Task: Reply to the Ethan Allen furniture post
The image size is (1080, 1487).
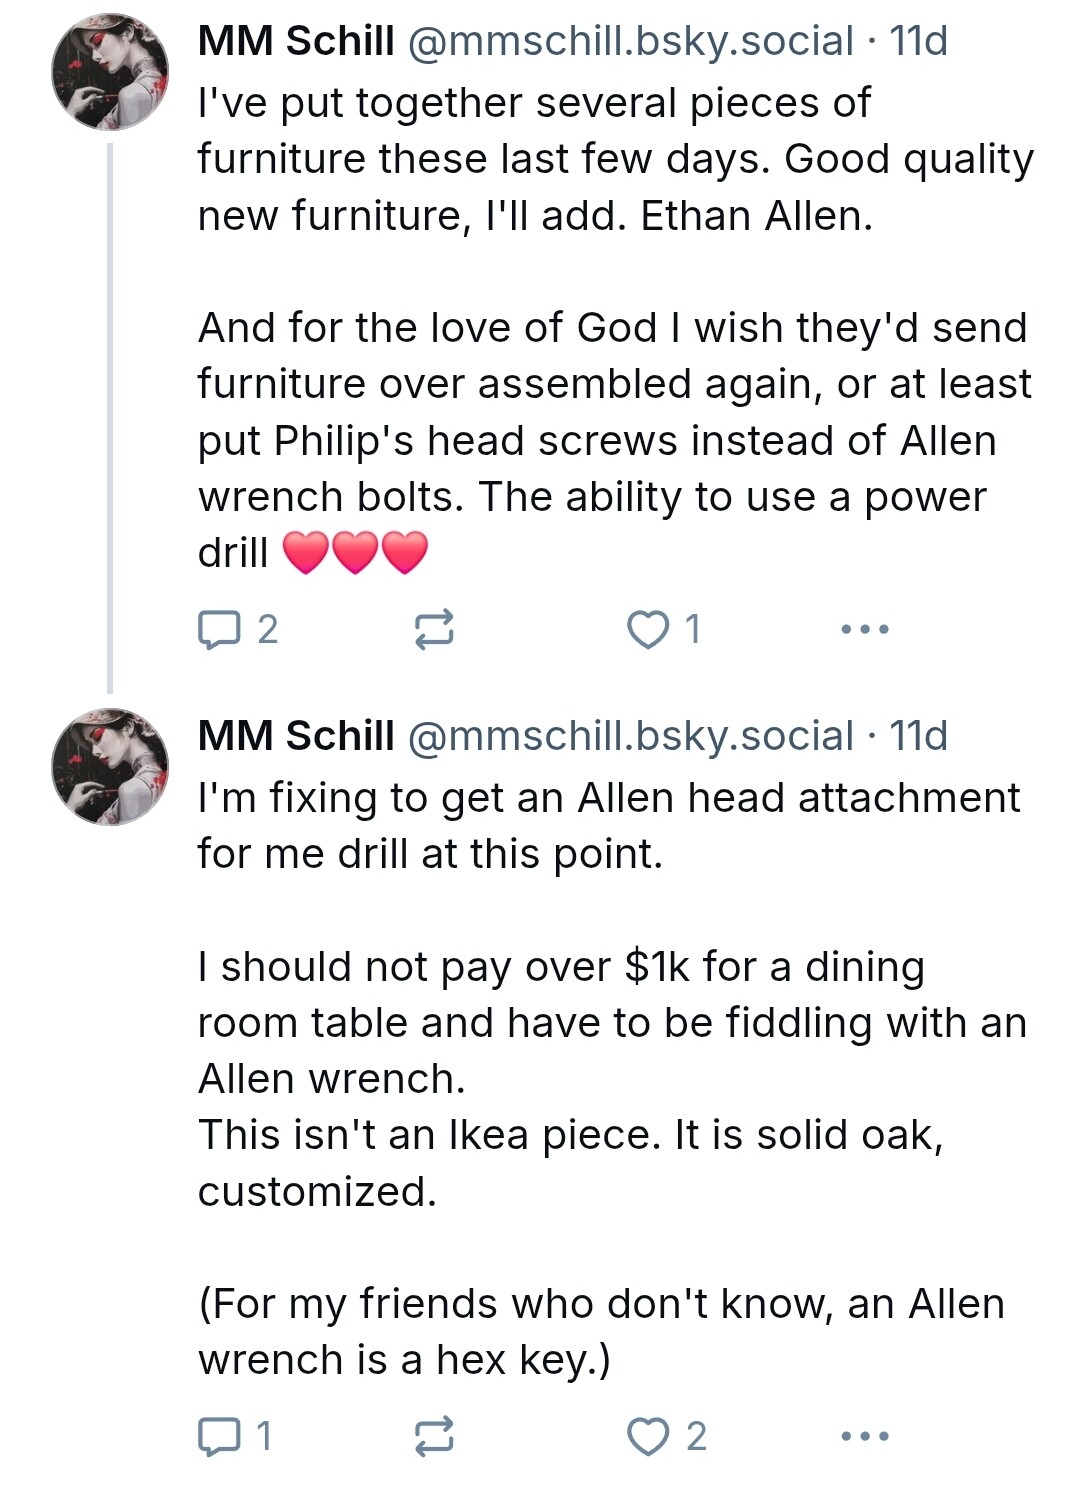Action: (x=220, y=630)
